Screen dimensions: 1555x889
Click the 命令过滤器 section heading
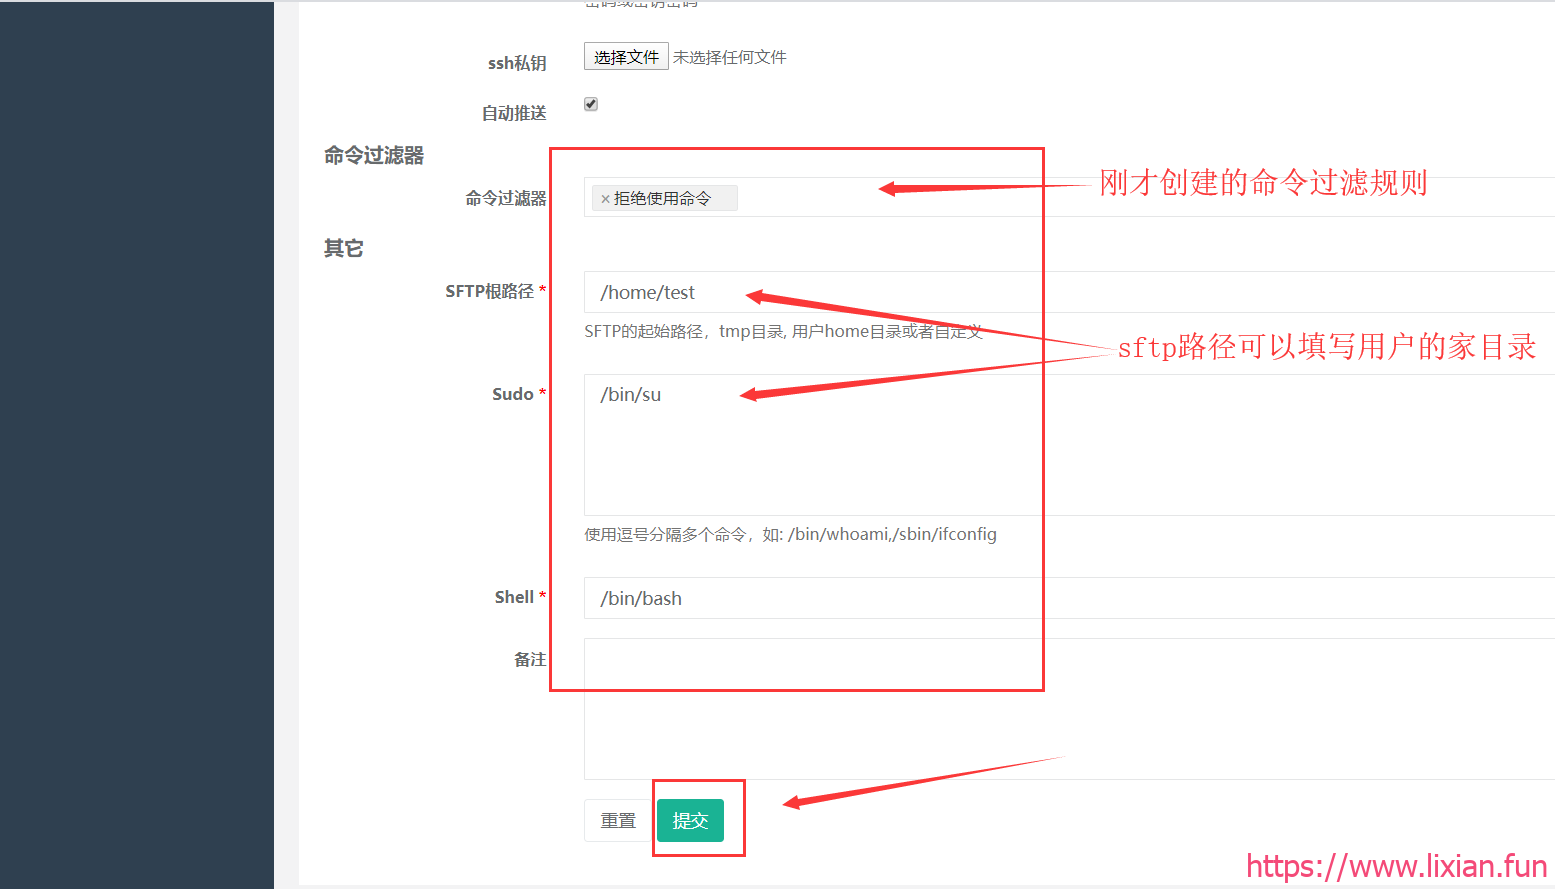pyautogui.click(x=374, y=155)
